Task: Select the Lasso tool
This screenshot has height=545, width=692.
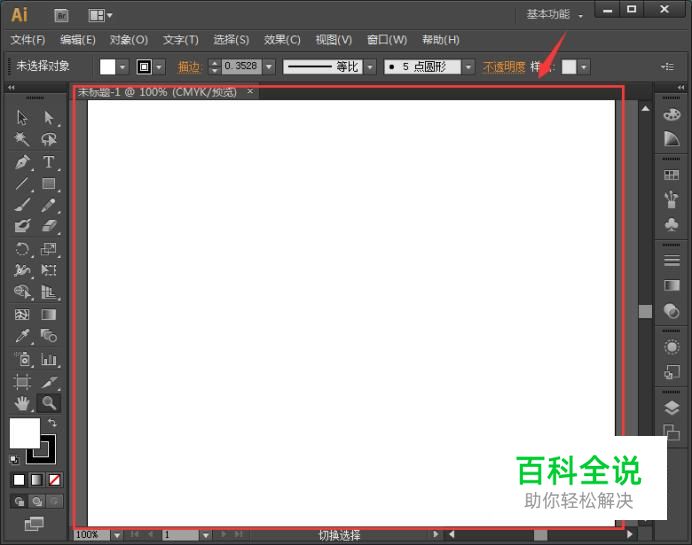Action: pos(49,139)
